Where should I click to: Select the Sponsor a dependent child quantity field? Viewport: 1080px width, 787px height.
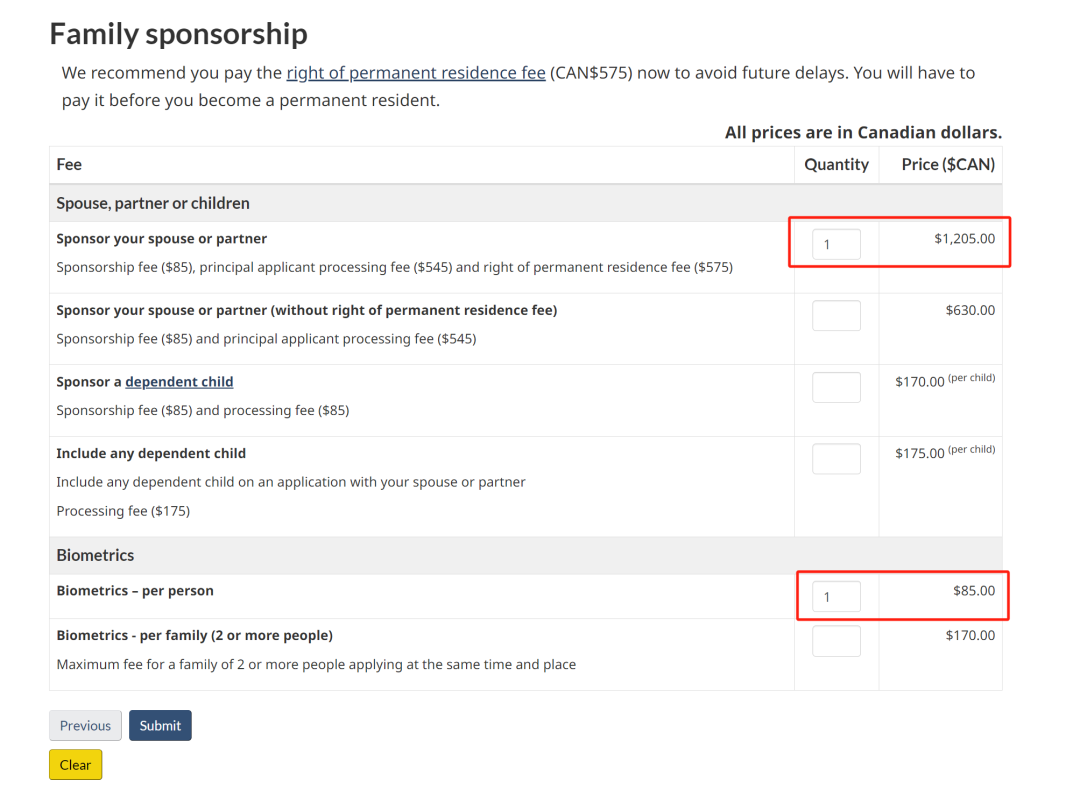coord(836,387)
